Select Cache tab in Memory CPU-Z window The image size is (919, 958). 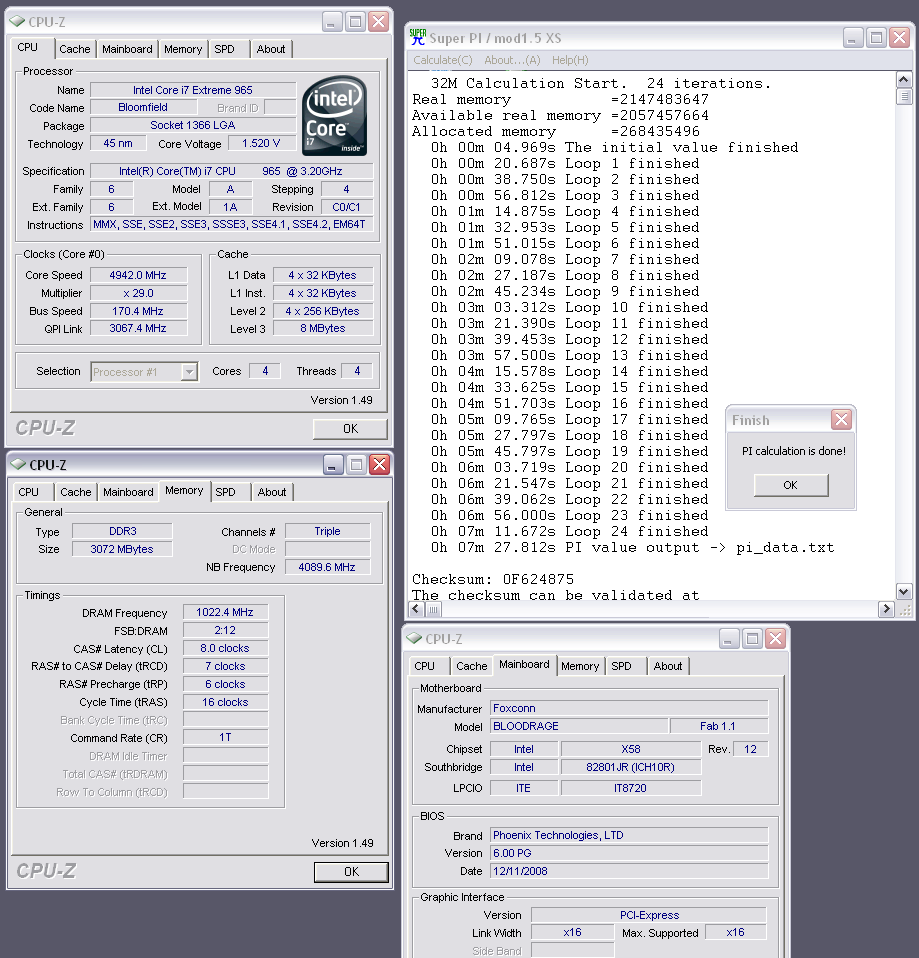pyautogui.click(x=76, y=492)
